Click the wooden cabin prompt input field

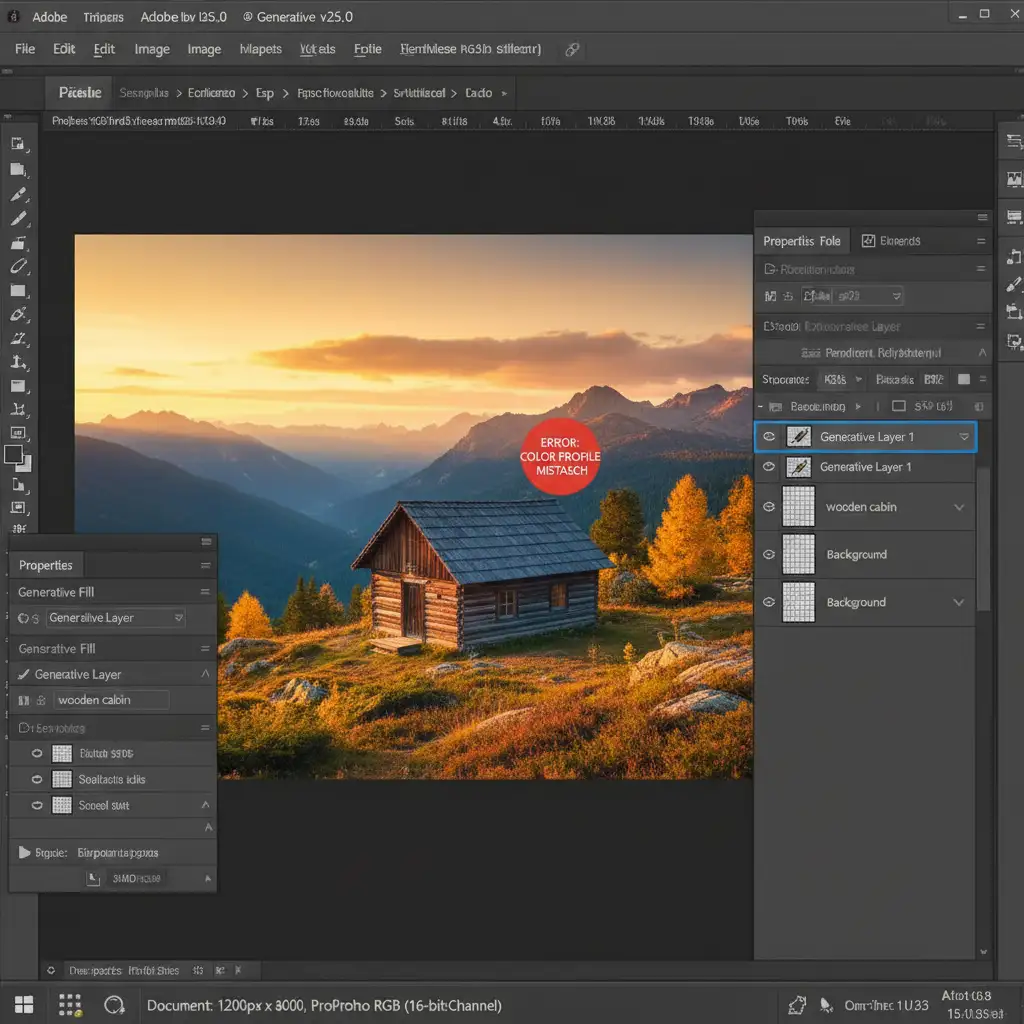coord(110,700)
